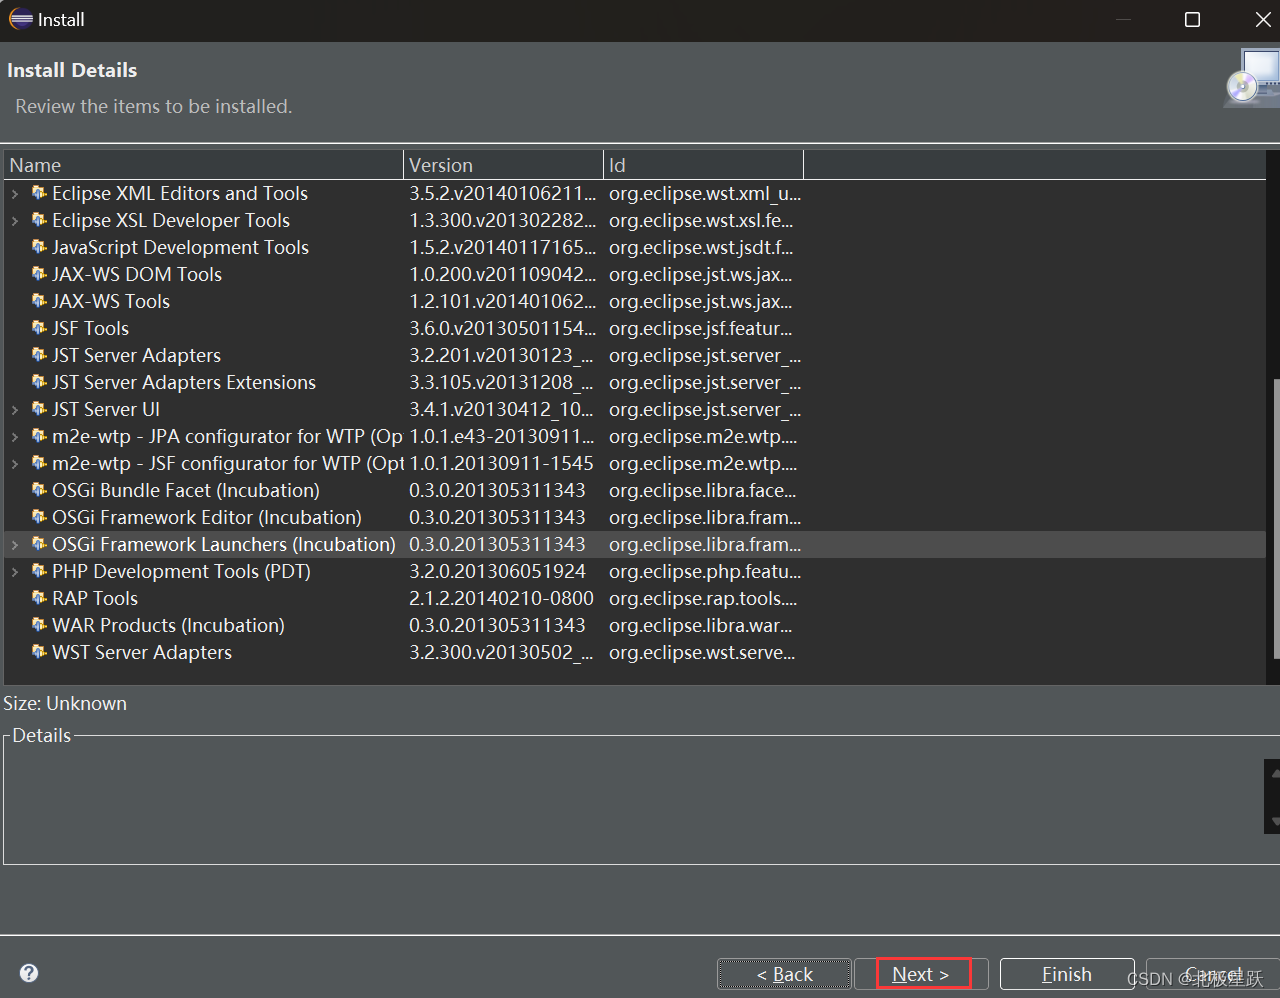Click the Size: Unknown label
Viewport: 1280px width, 998px height.
click(x=65, y=703)
